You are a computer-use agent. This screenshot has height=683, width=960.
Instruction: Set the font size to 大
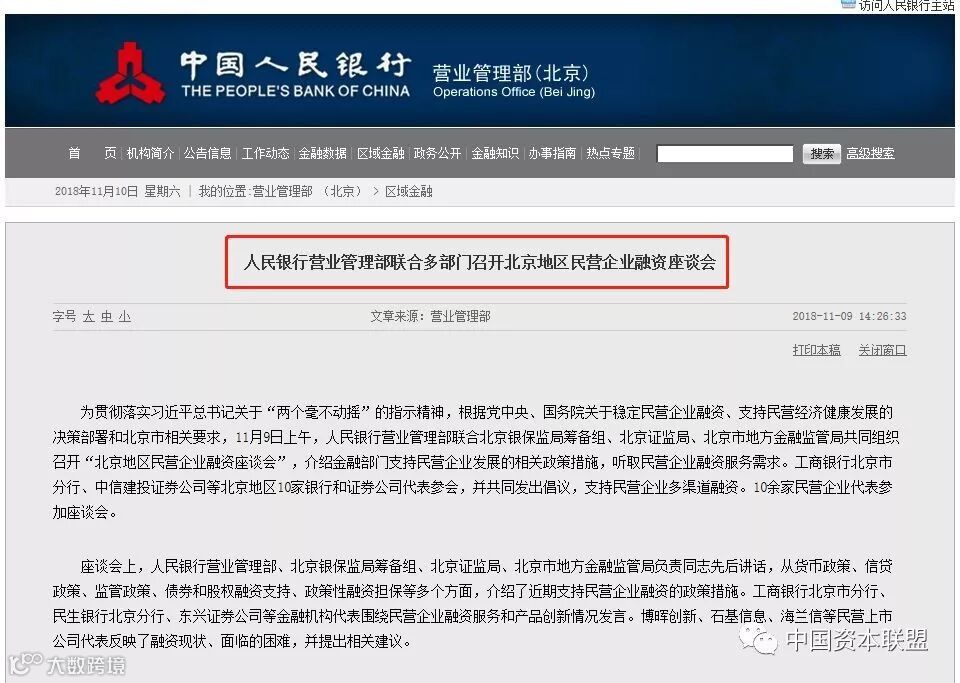tap(88, 316)
